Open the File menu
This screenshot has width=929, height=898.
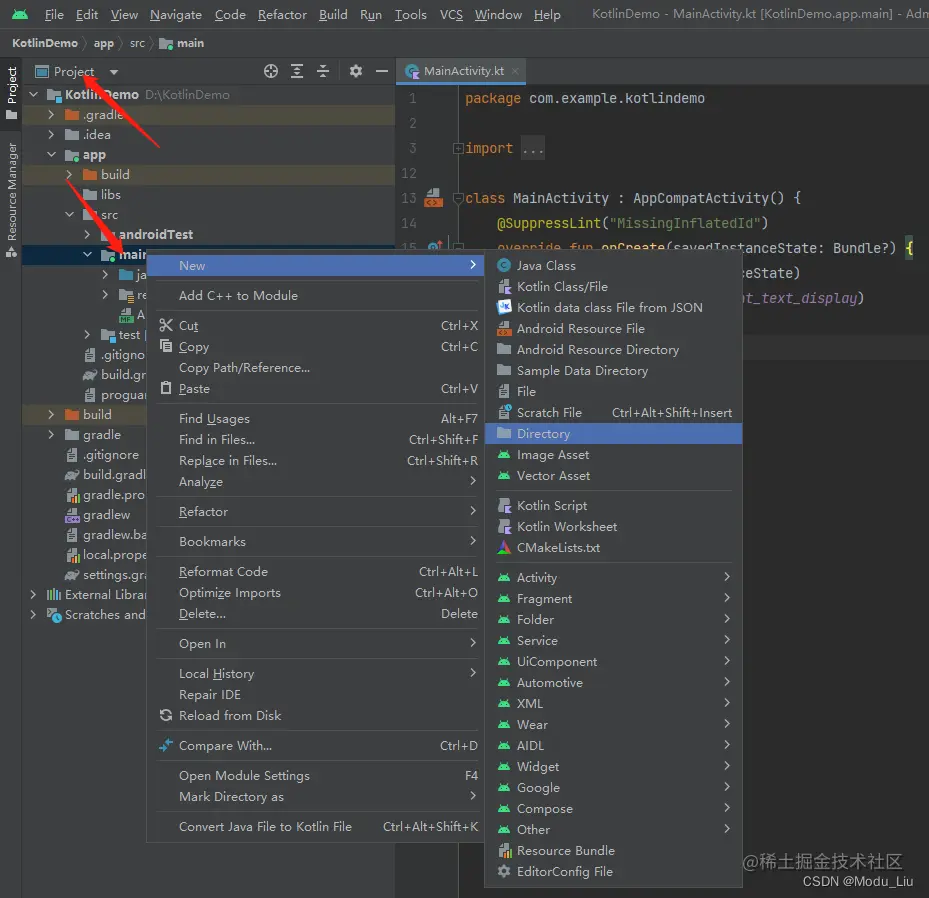pos(54,14)
